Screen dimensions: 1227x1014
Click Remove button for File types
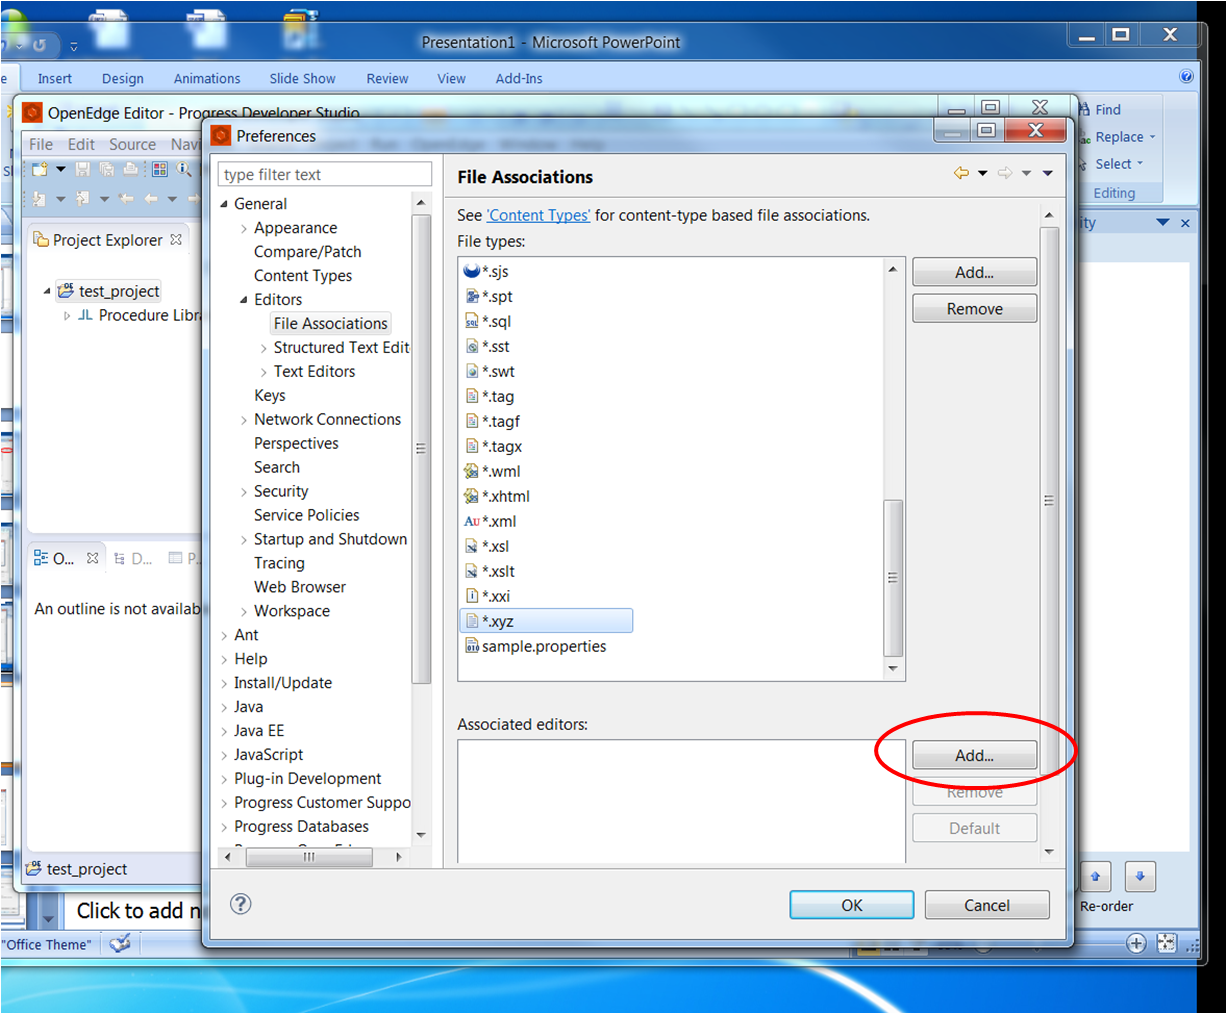pyautogui.click(x=974, y=309)
